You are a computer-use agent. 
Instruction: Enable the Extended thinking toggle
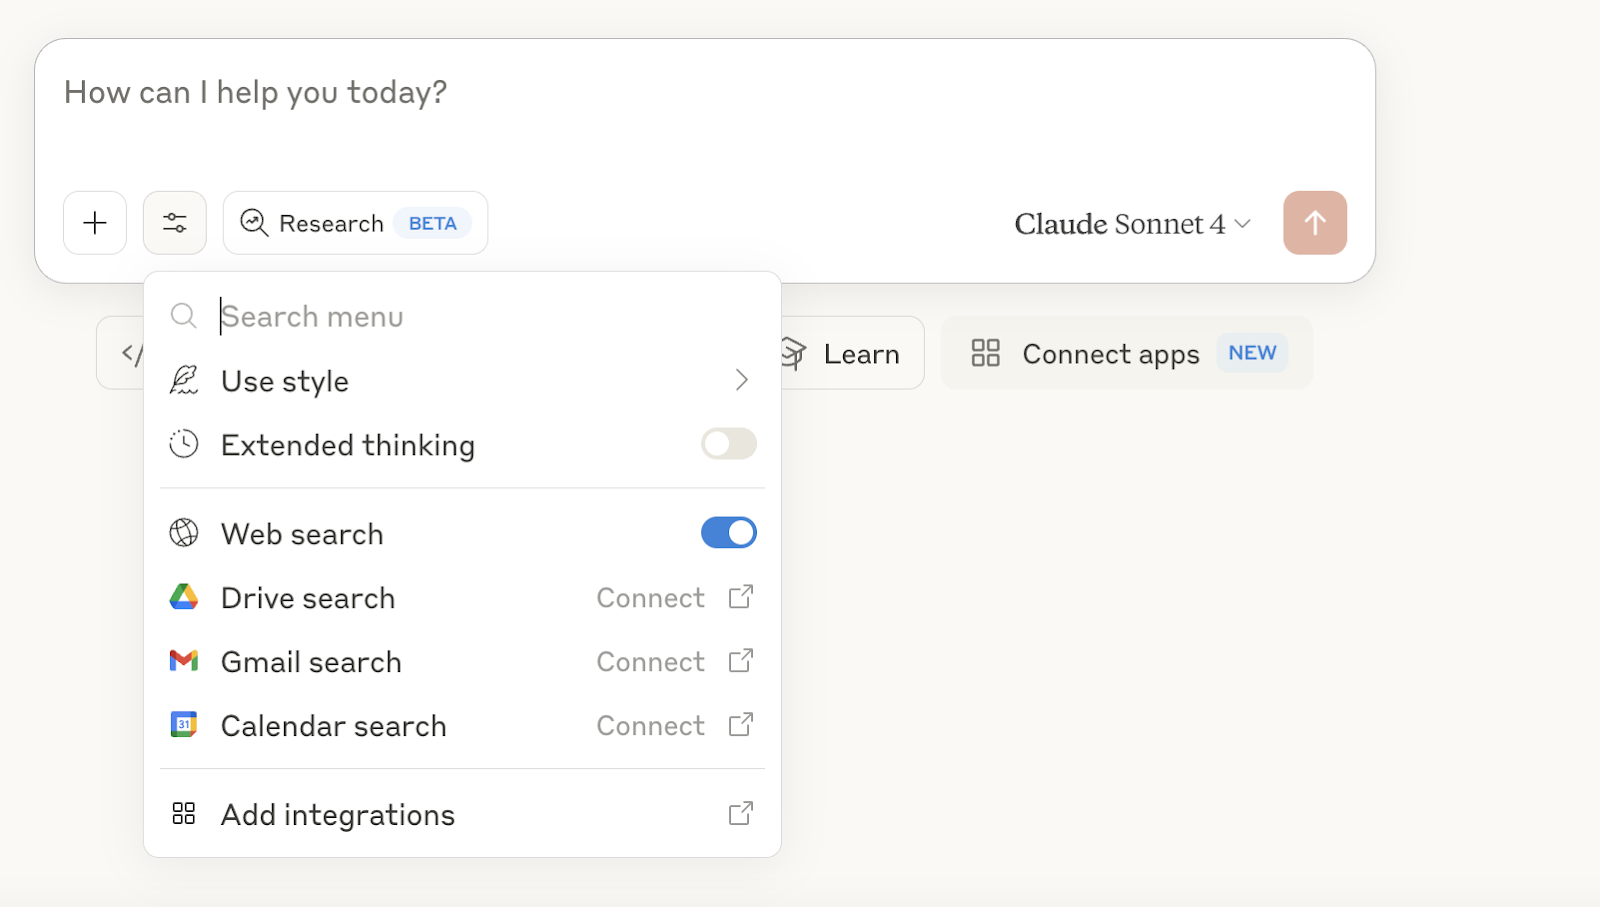[x=728, y=444]
